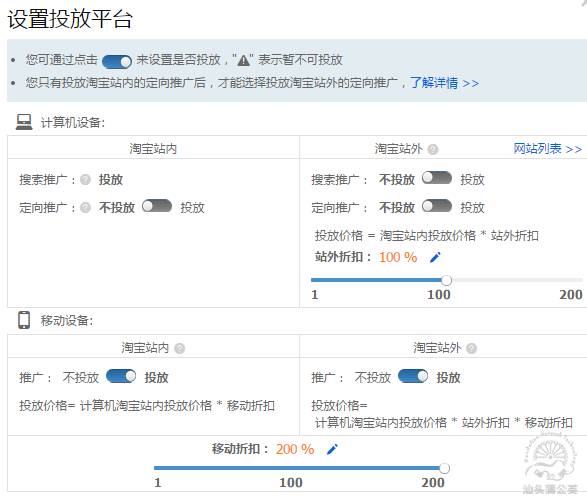This screenshot has width=587, height=503.
Task: Click the 计算机设备 section label
Action: click(x=73, y=122)
